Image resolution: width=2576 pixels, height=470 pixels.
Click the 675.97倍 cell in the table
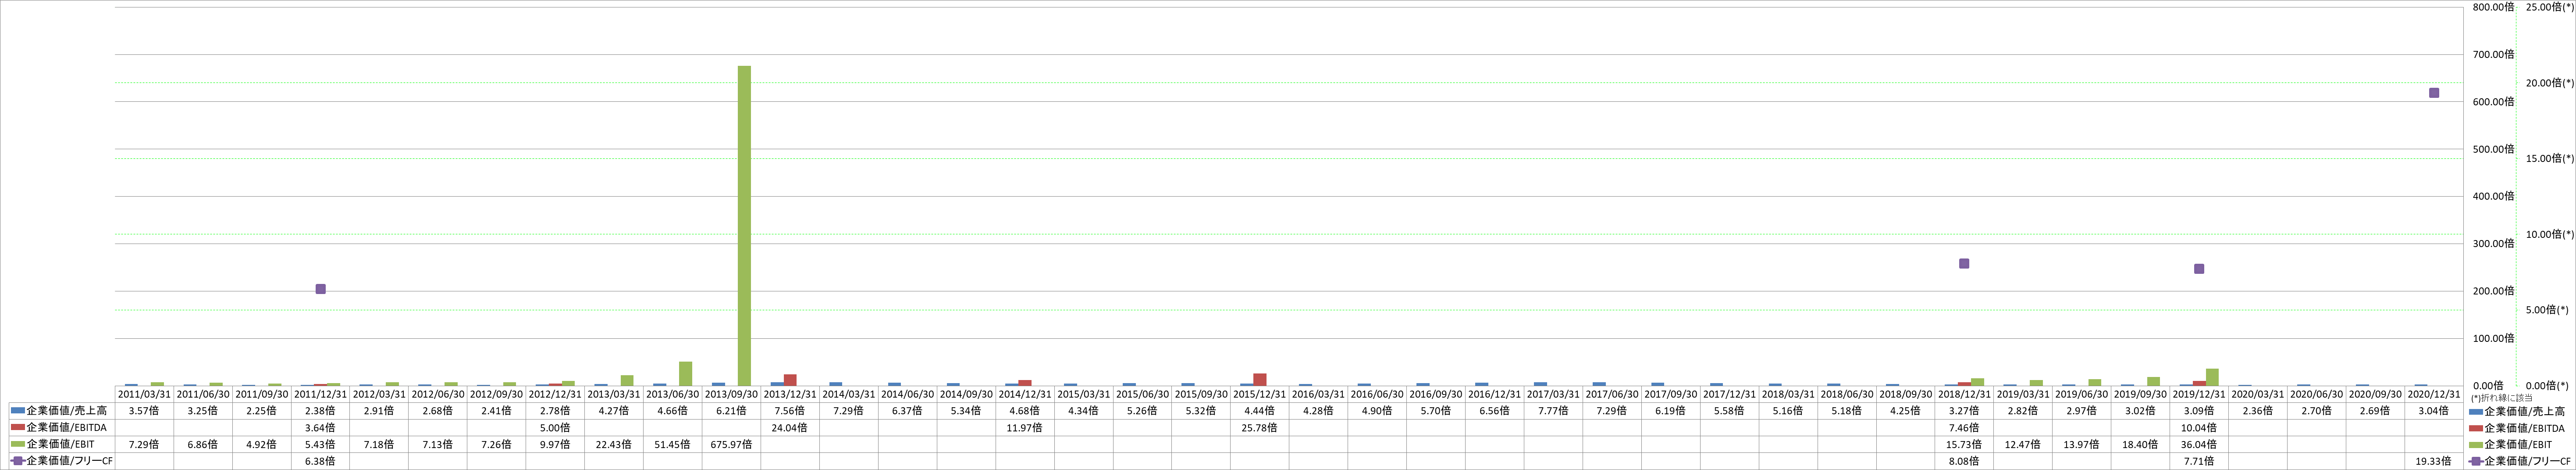tap(731, 444)
